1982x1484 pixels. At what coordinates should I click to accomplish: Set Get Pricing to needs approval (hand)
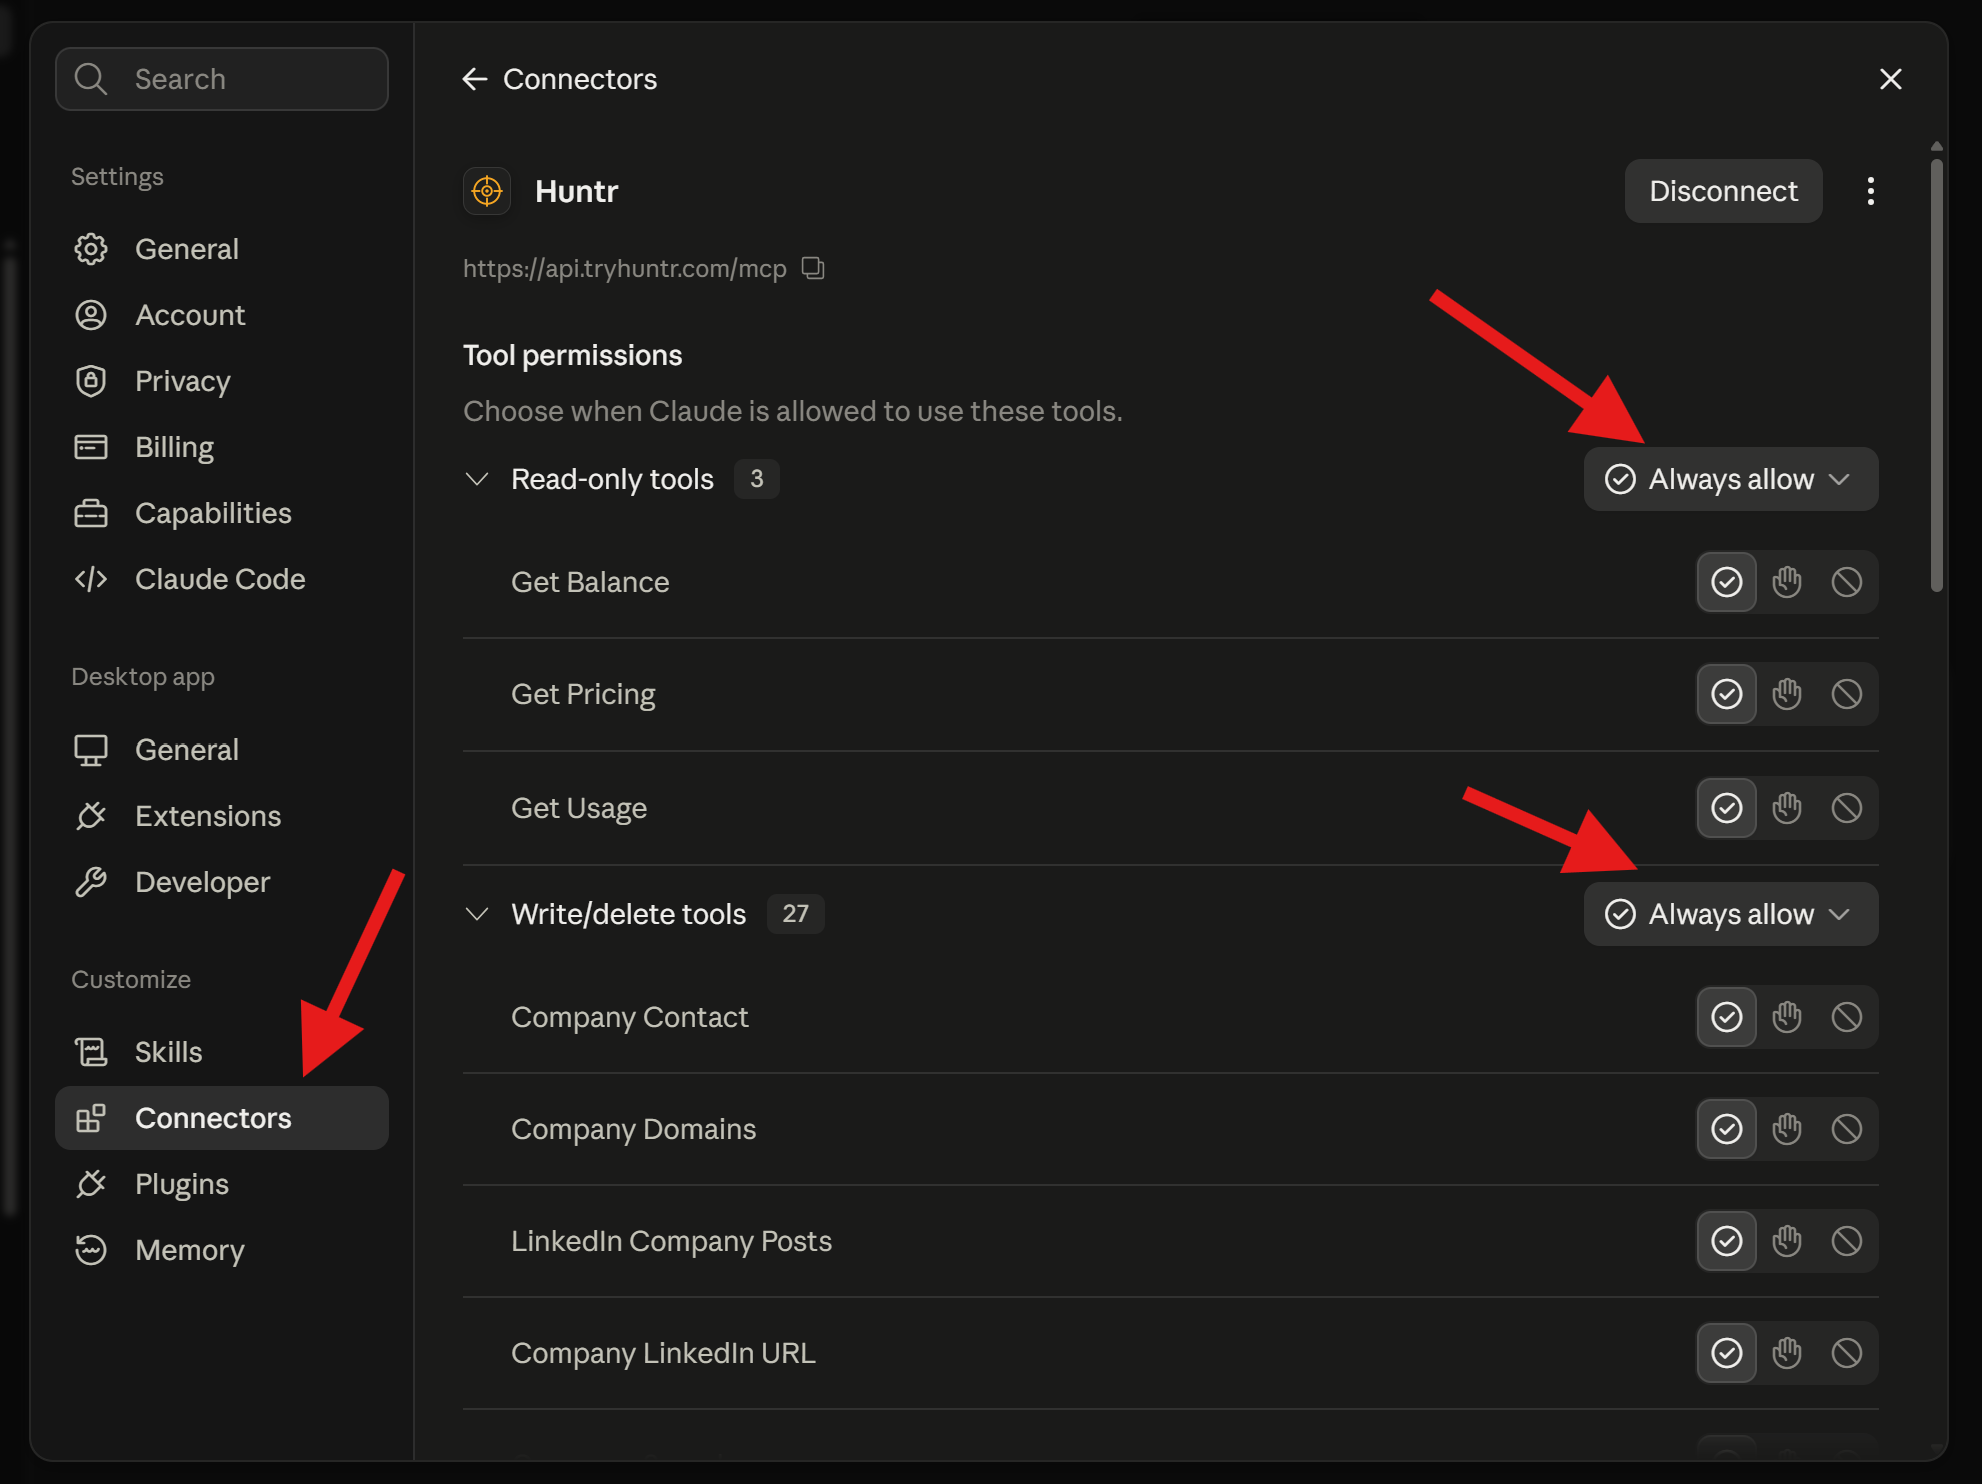pos(1787,694)
